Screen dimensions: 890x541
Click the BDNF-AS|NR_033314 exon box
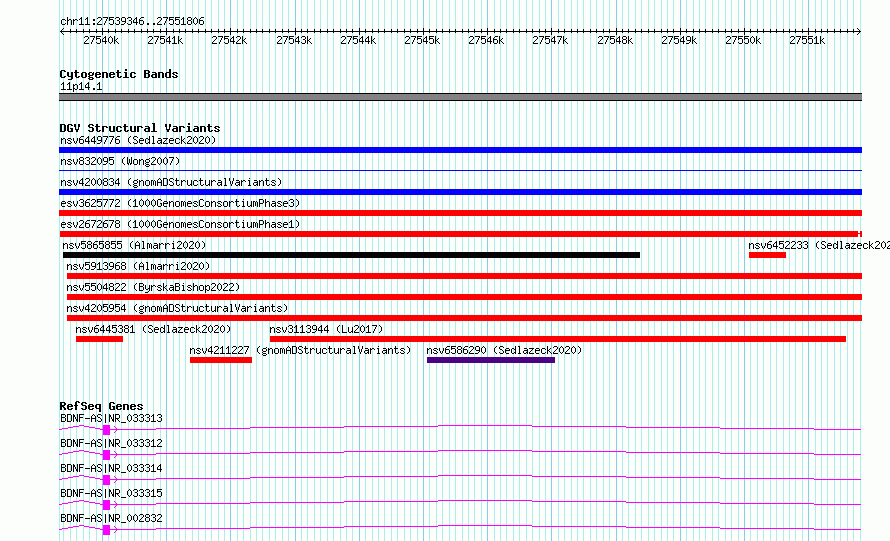[x=106, y=480]
